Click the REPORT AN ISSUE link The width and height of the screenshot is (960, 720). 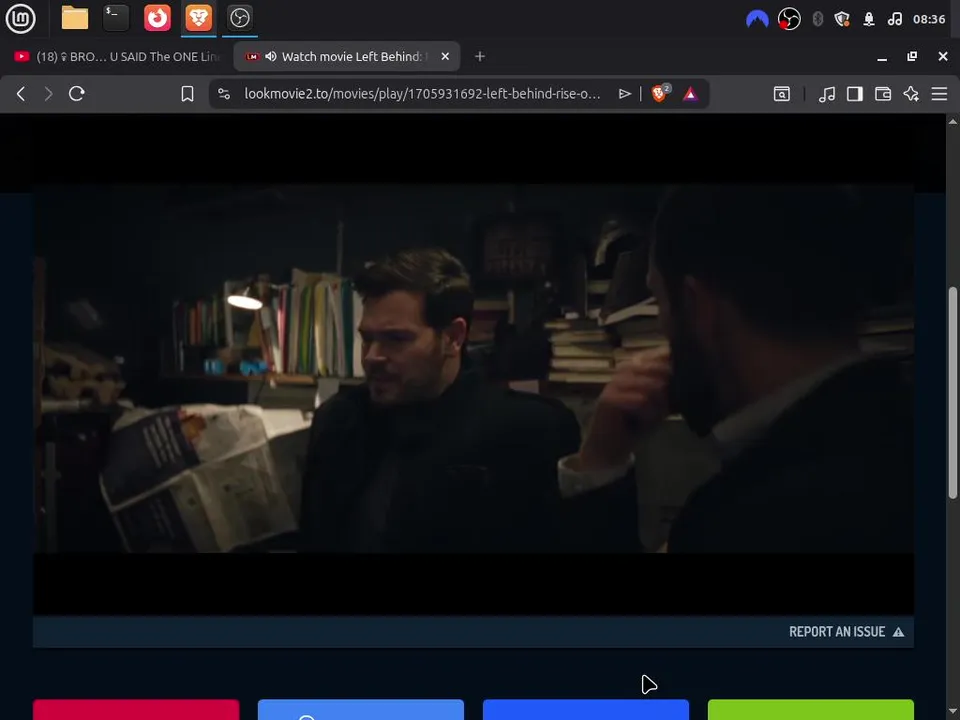point(846,632)
